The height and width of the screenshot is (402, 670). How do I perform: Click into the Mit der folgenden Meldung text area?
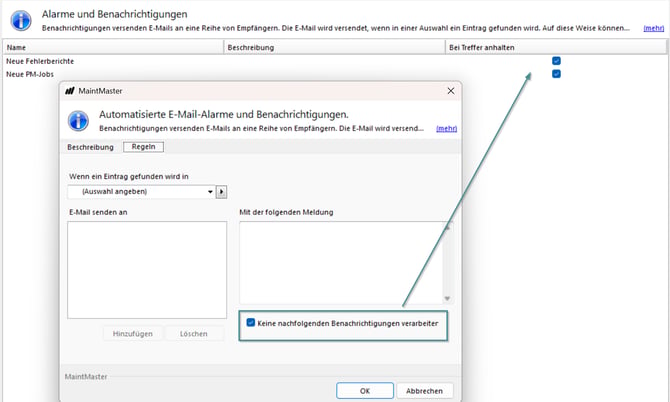coord(341,262)
